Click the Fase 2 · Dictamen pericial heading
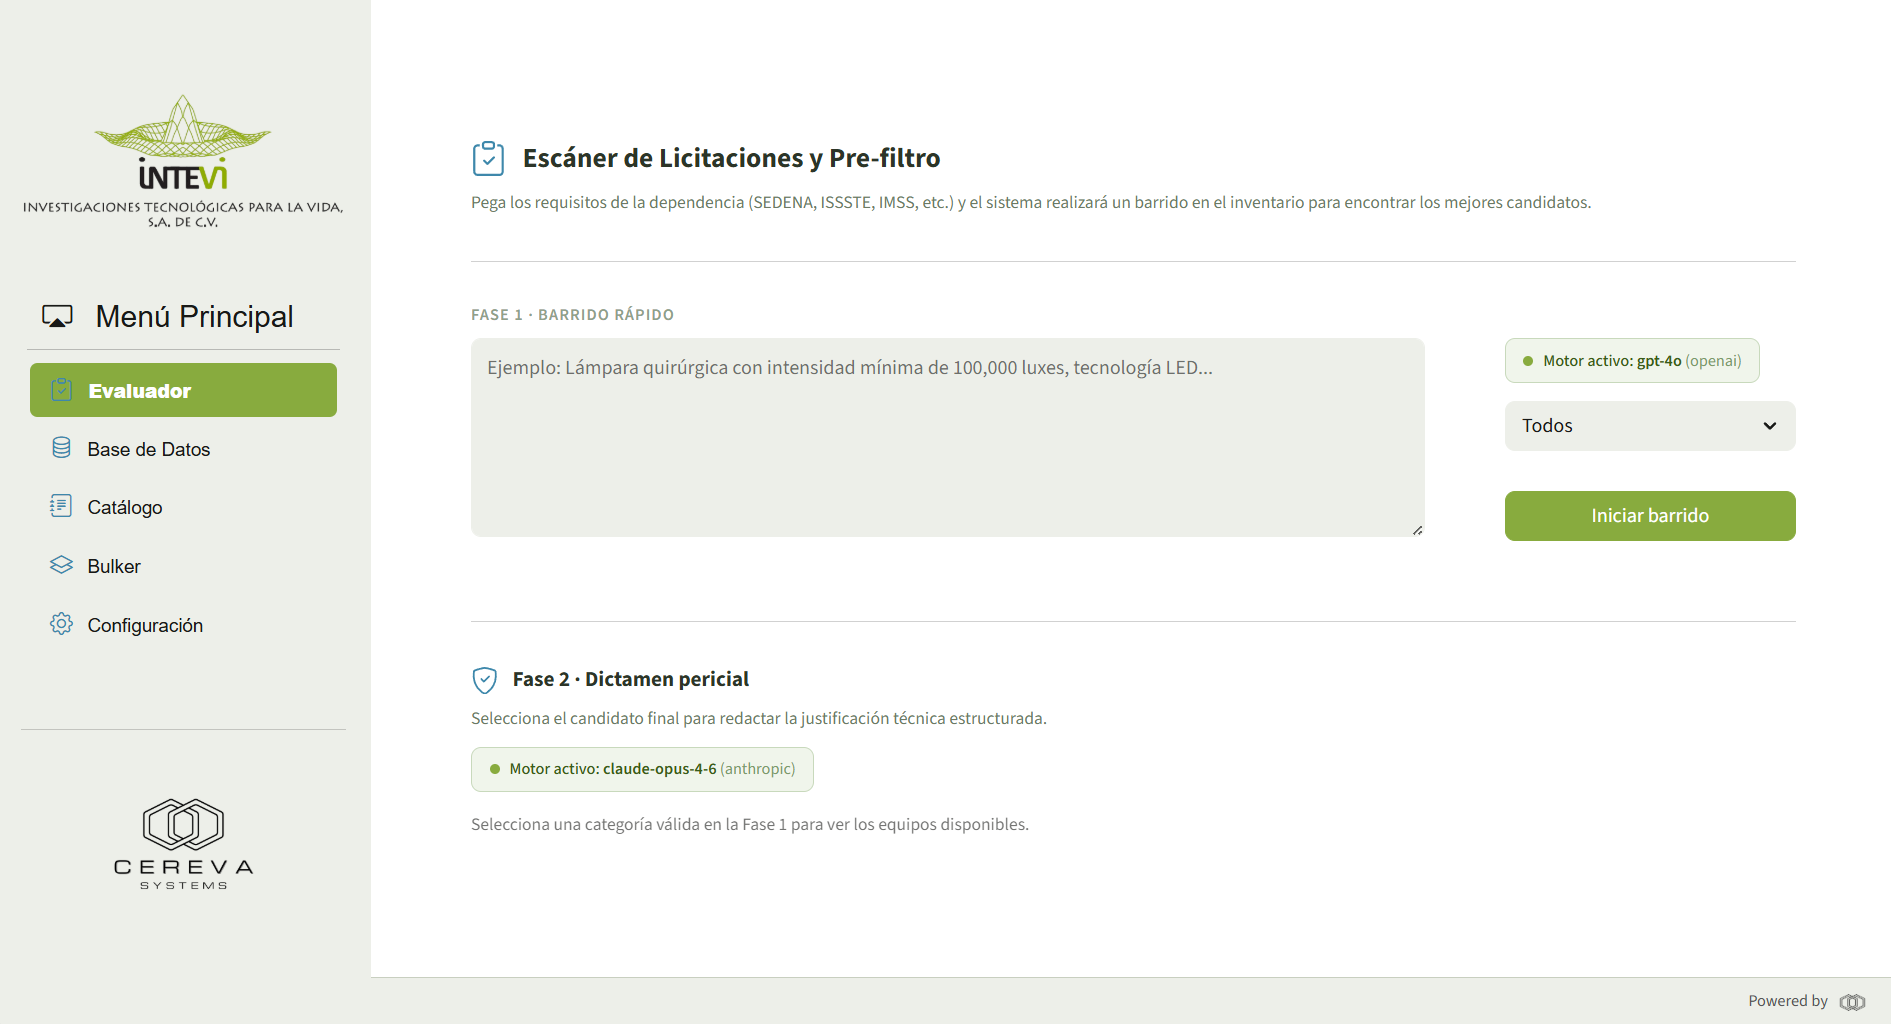Viewport: 1891px width, 1024px height. (630, 679)
